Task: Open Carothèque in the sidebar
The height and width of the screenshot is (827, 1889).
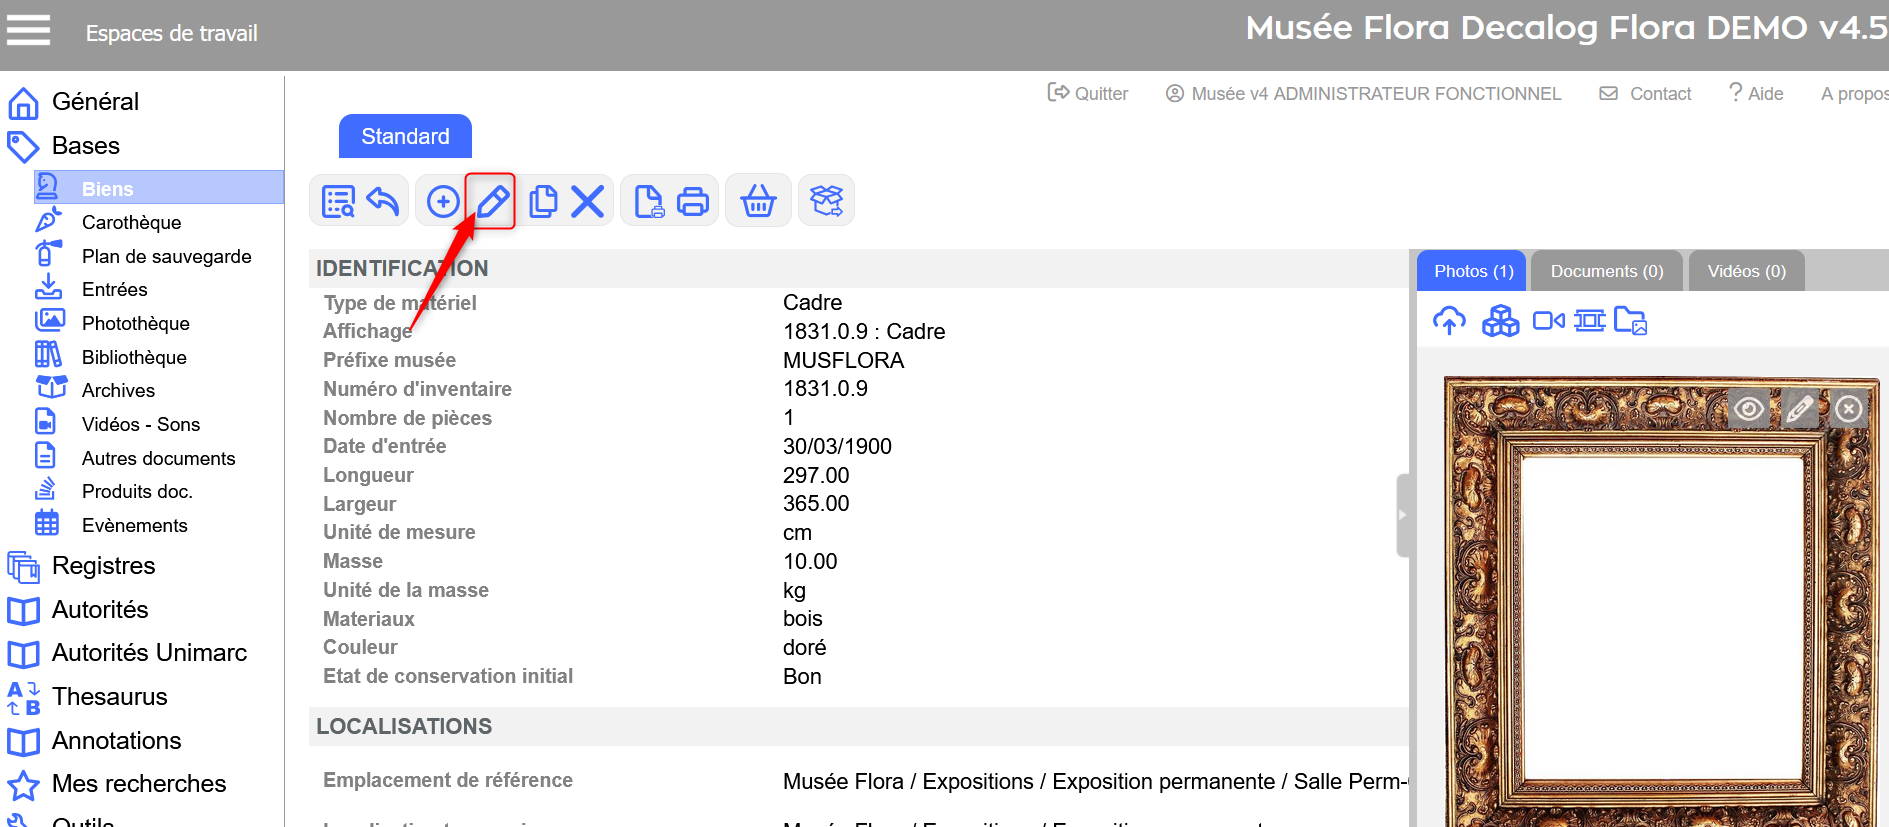Action: (131, 222)
